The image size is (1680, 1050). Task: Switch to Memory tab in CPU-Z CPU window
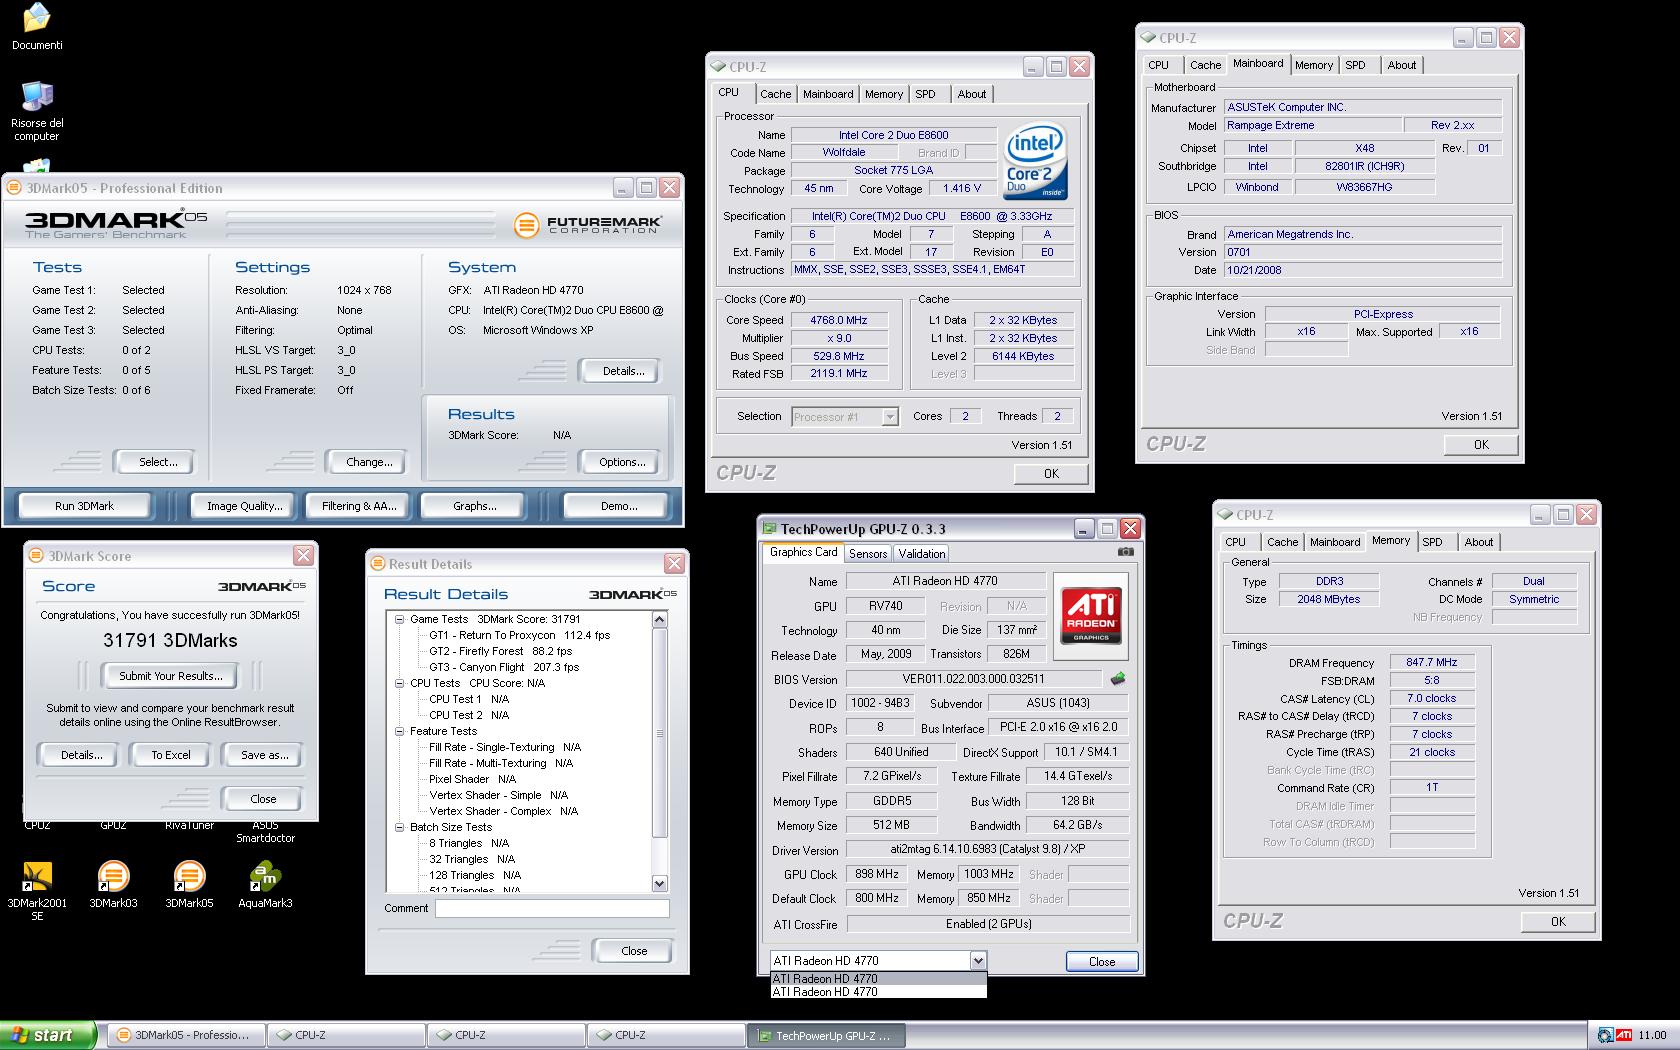tap(884, 94)
